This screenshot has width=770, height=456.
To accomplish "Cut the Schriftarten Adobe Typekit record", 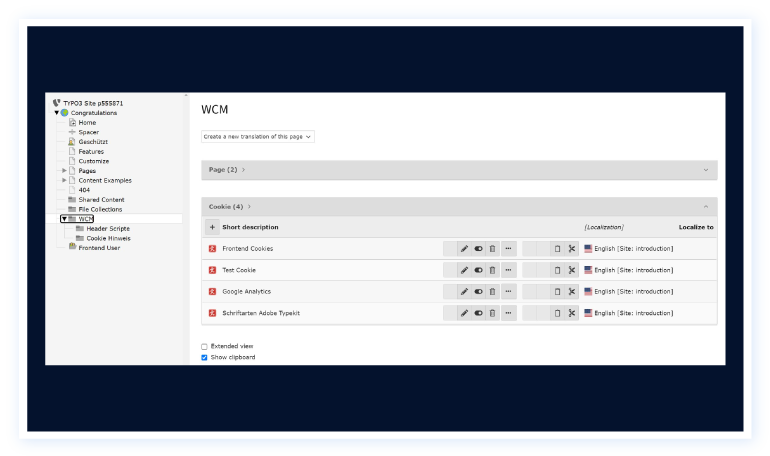I will click(x=572, y=313).
